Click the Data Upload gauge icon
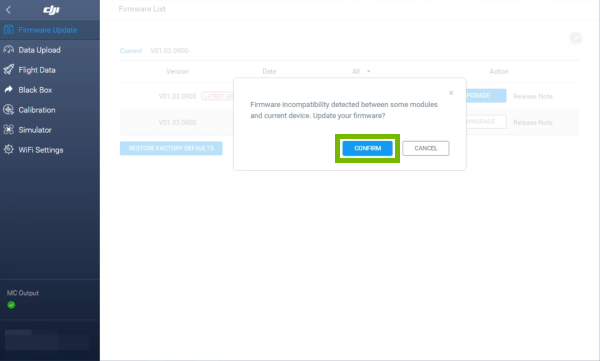 coord(8,50)
